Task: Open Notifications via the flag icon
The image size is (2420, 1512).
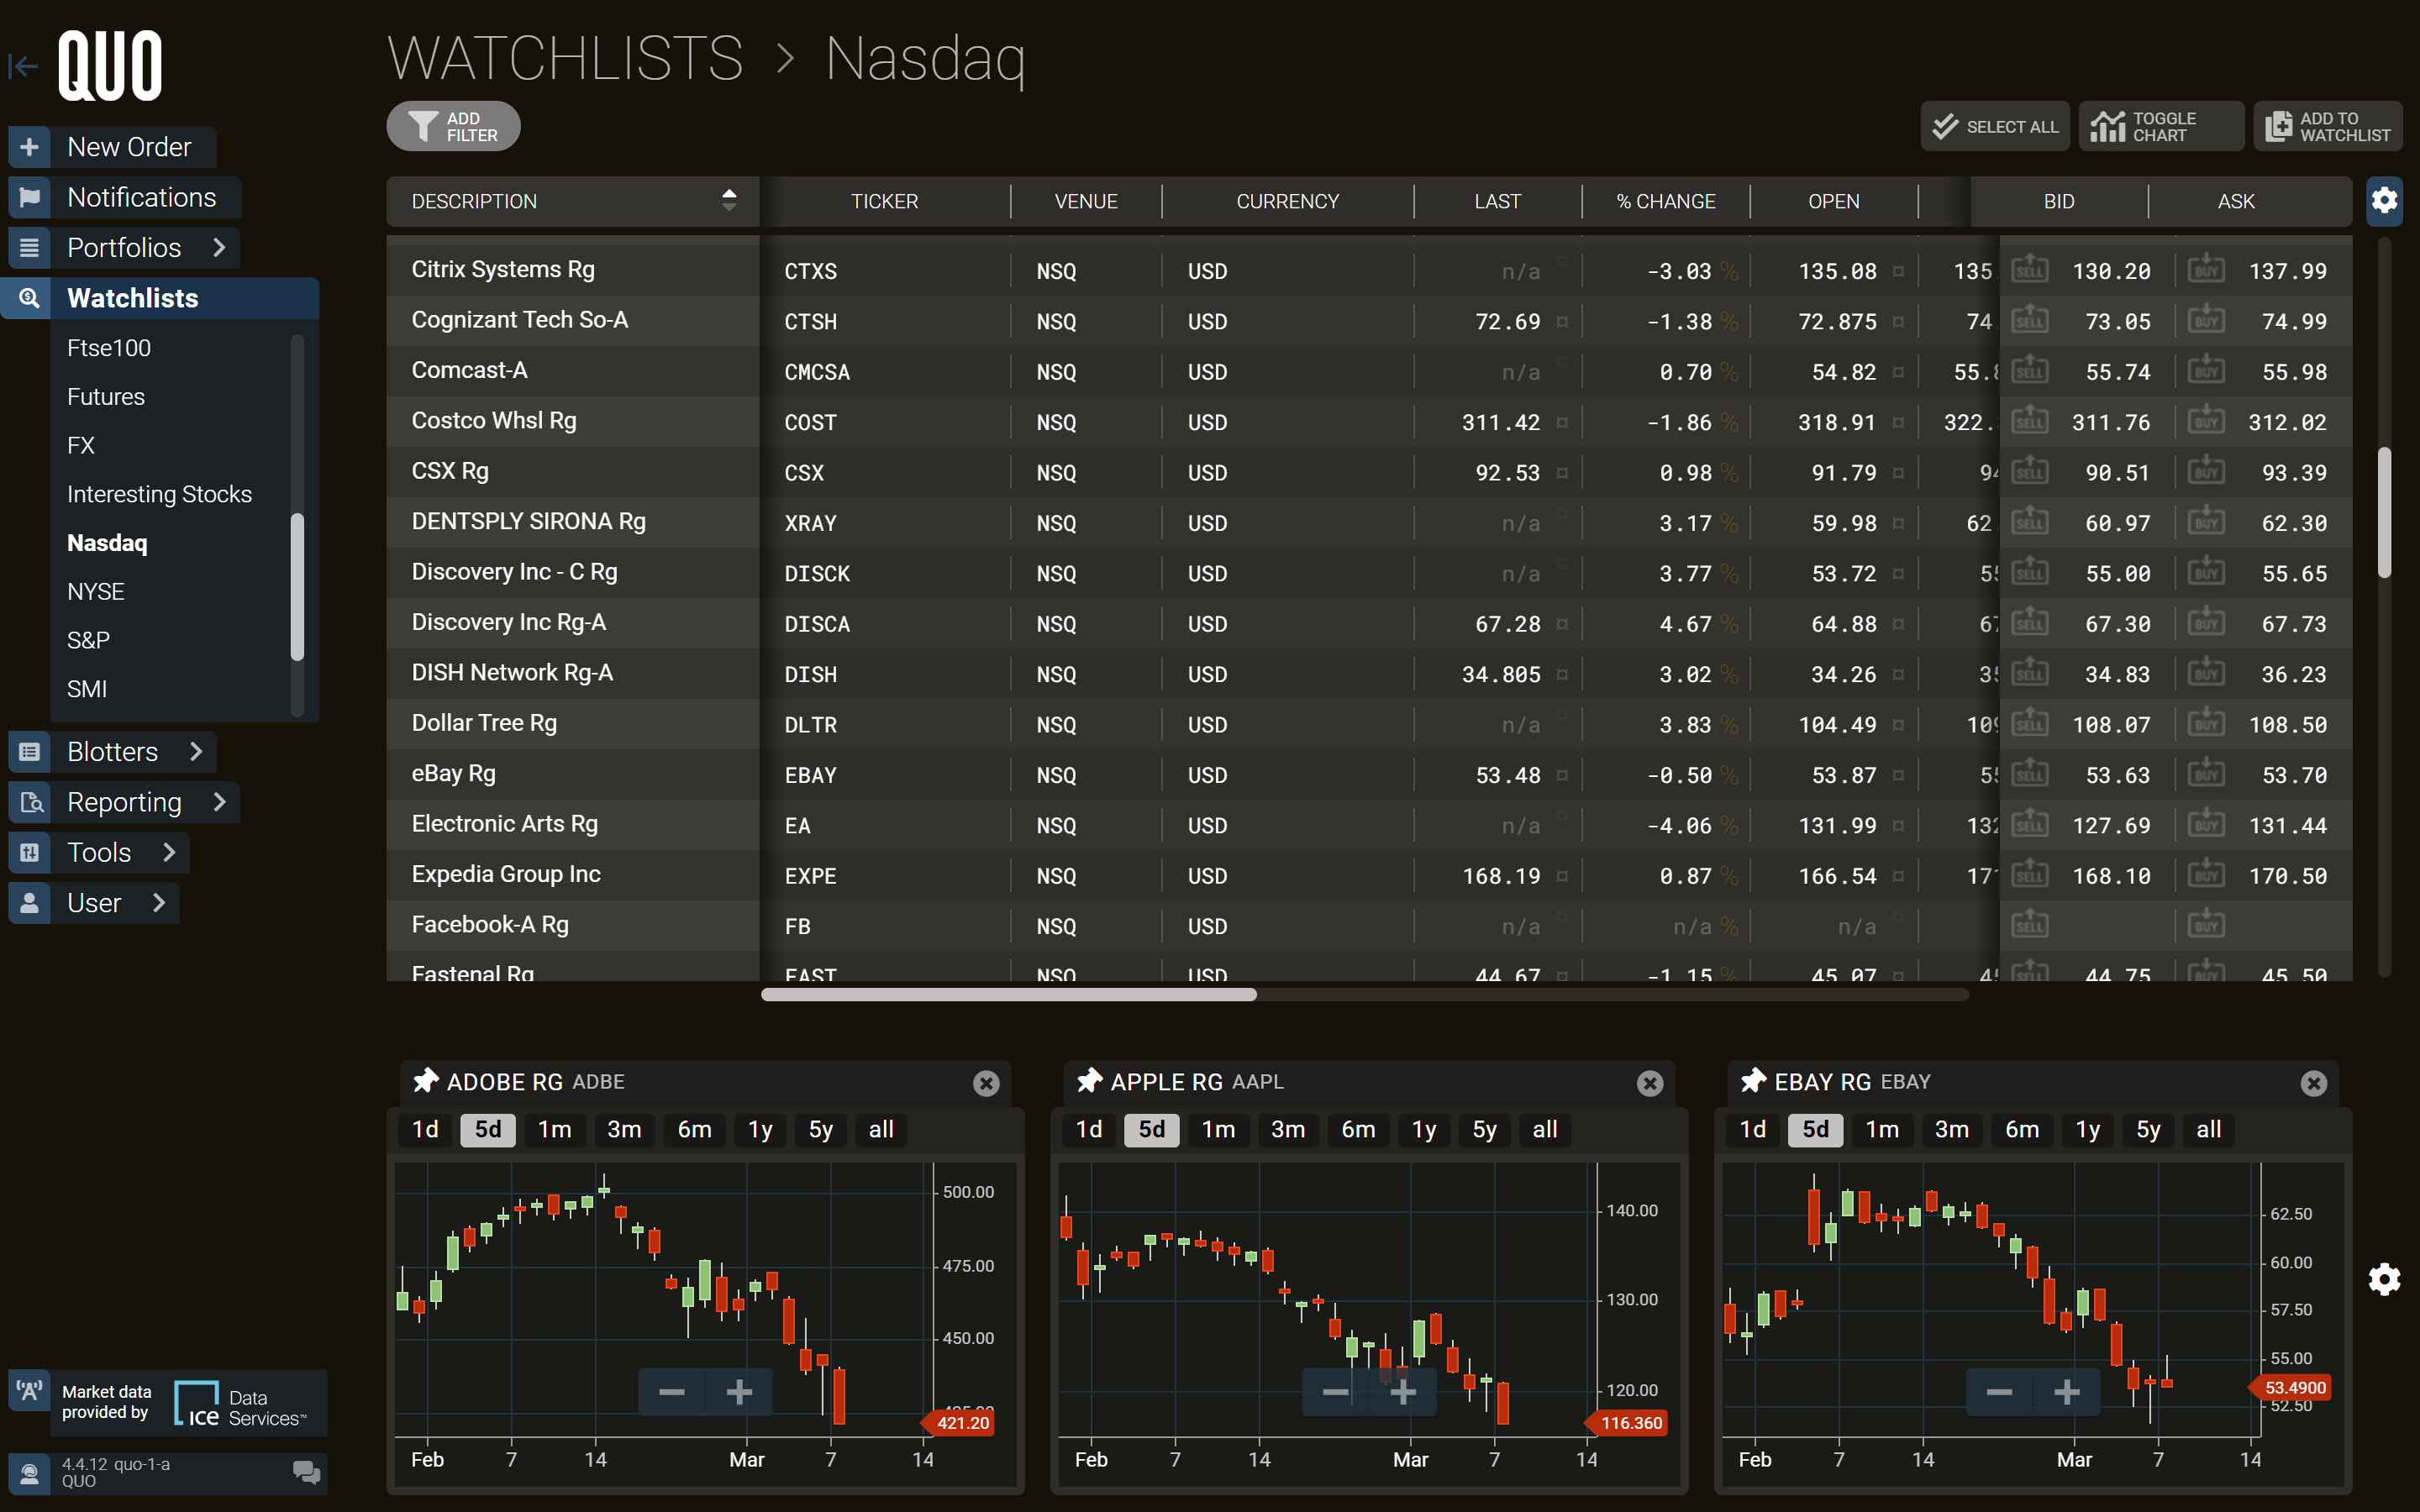Action: coord(29,197)
